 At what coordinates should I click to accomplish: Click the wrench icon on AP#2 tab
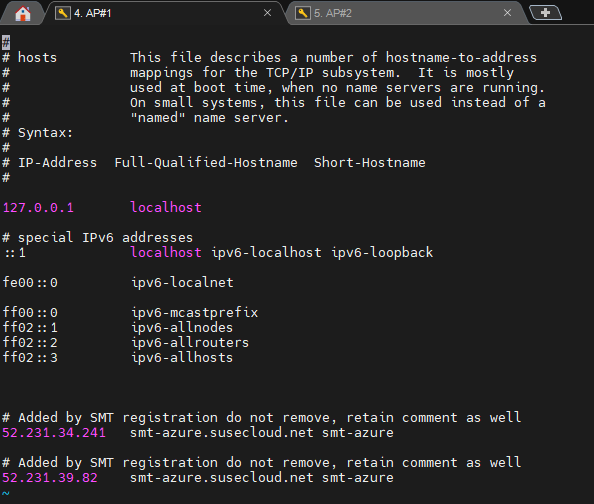click(x=303, y=13)
